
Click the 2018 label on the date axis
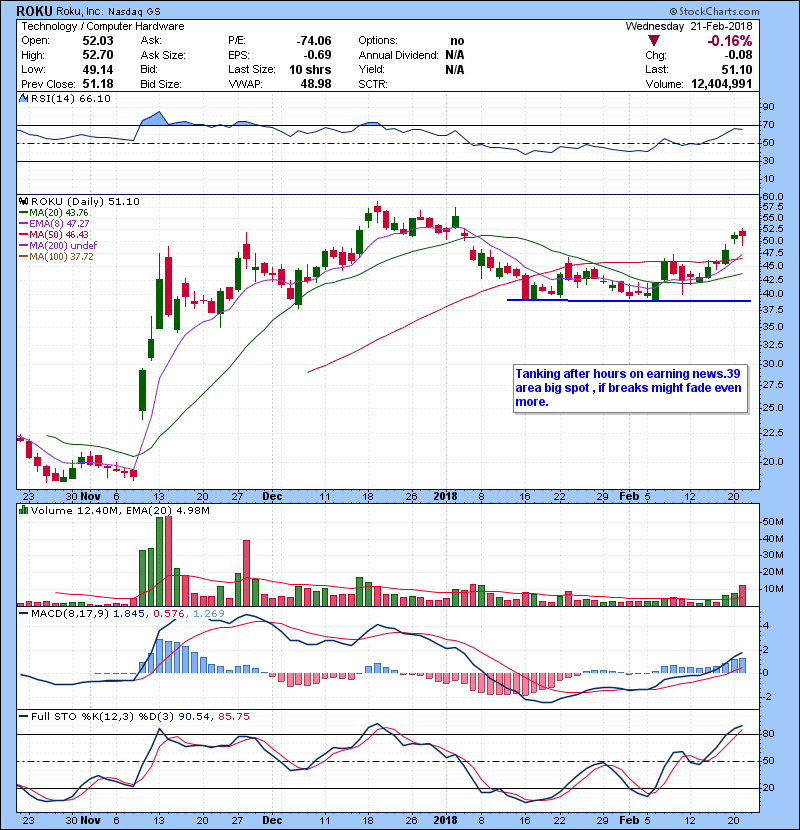(443, 496)
